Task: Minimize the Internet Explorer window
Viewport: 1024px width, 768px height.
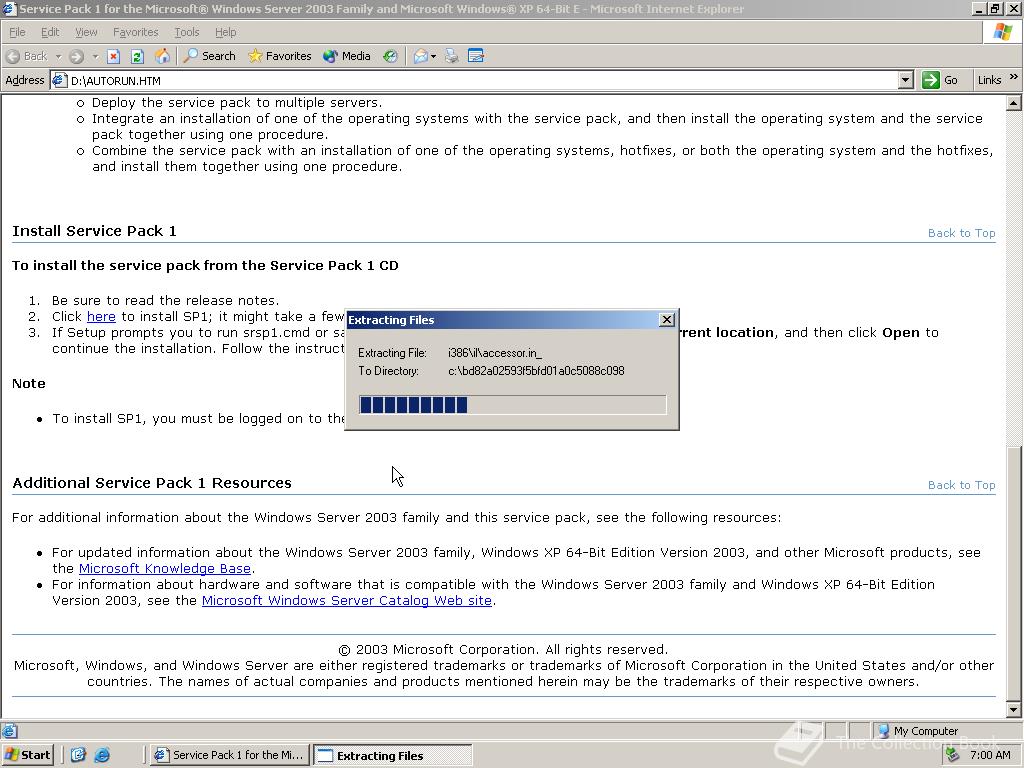Action: (978, 8)
